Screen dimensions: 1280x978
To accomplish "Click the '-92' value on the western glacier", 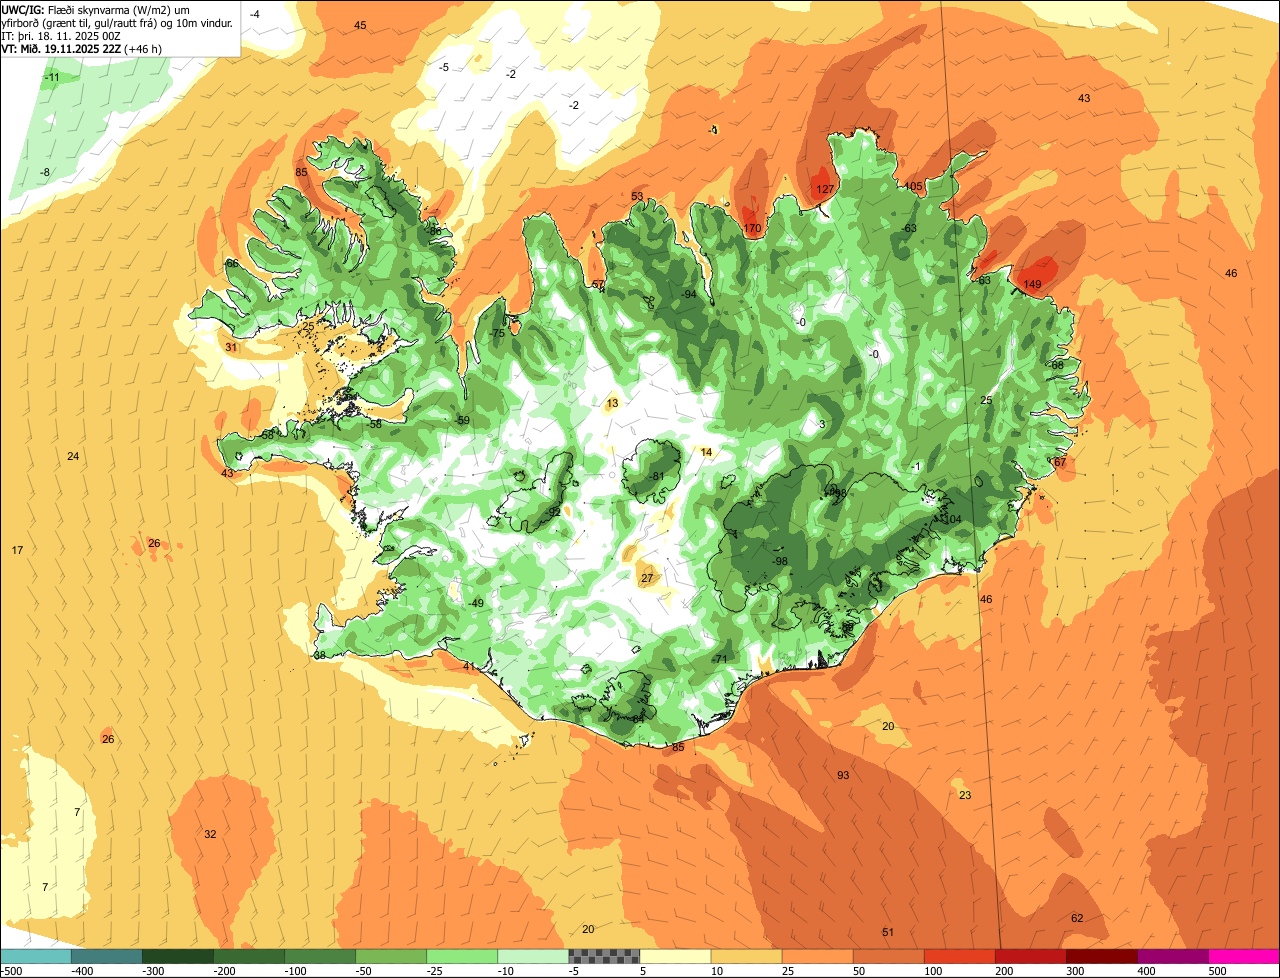I will tap(553, 511).
